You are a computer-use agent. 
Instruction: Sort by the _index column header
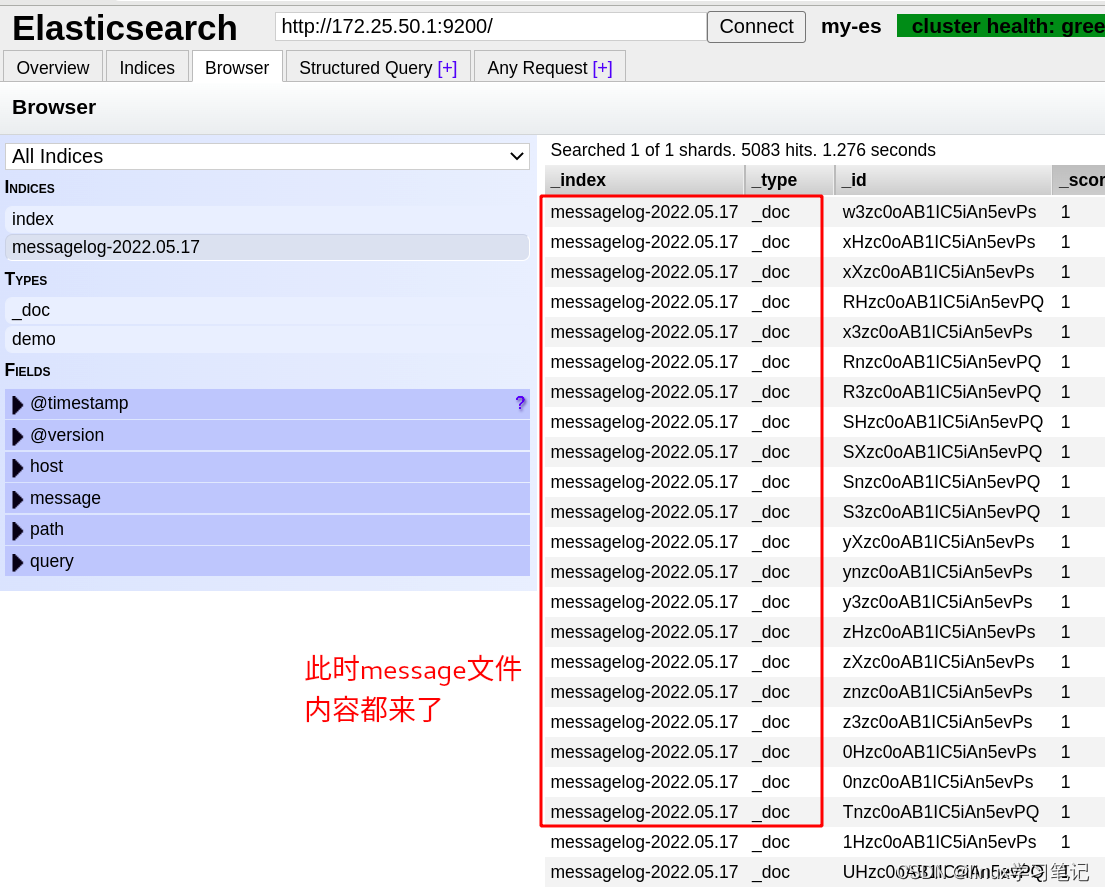point(644,180)
